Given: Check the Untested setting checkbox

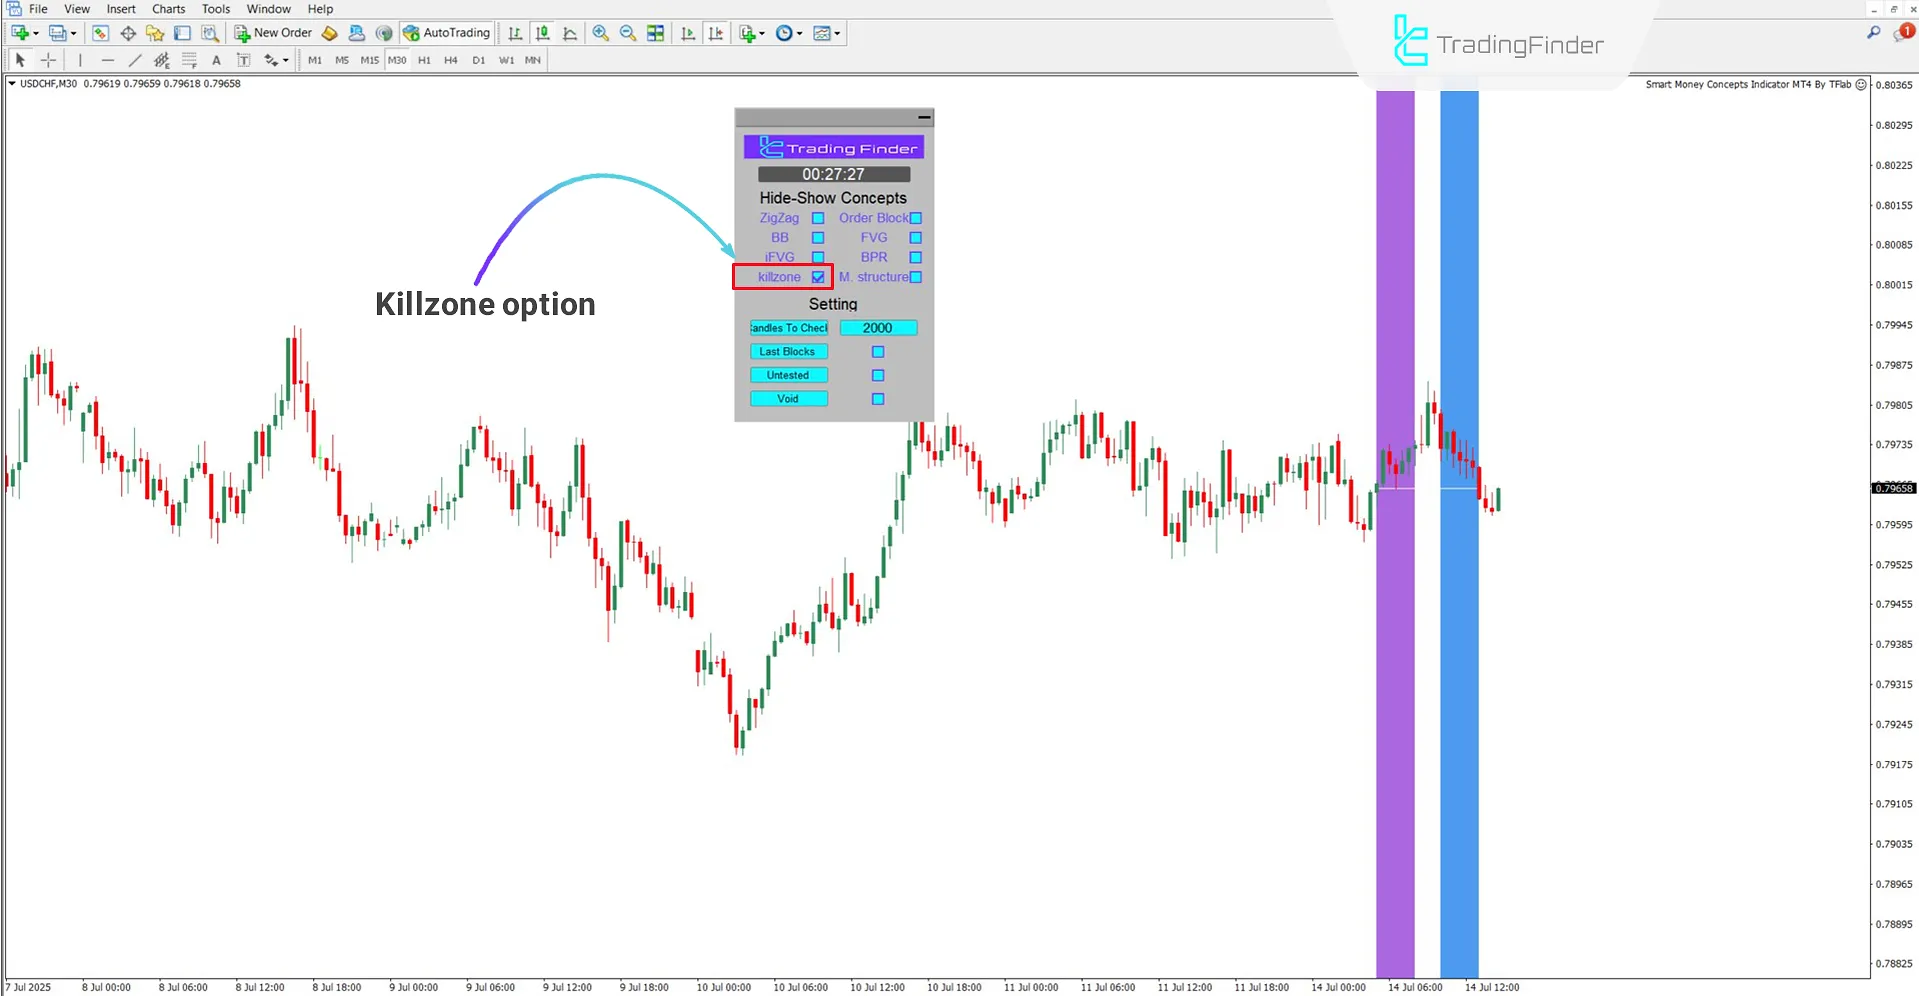Looking at the screenshot, I should click(878, 375).
